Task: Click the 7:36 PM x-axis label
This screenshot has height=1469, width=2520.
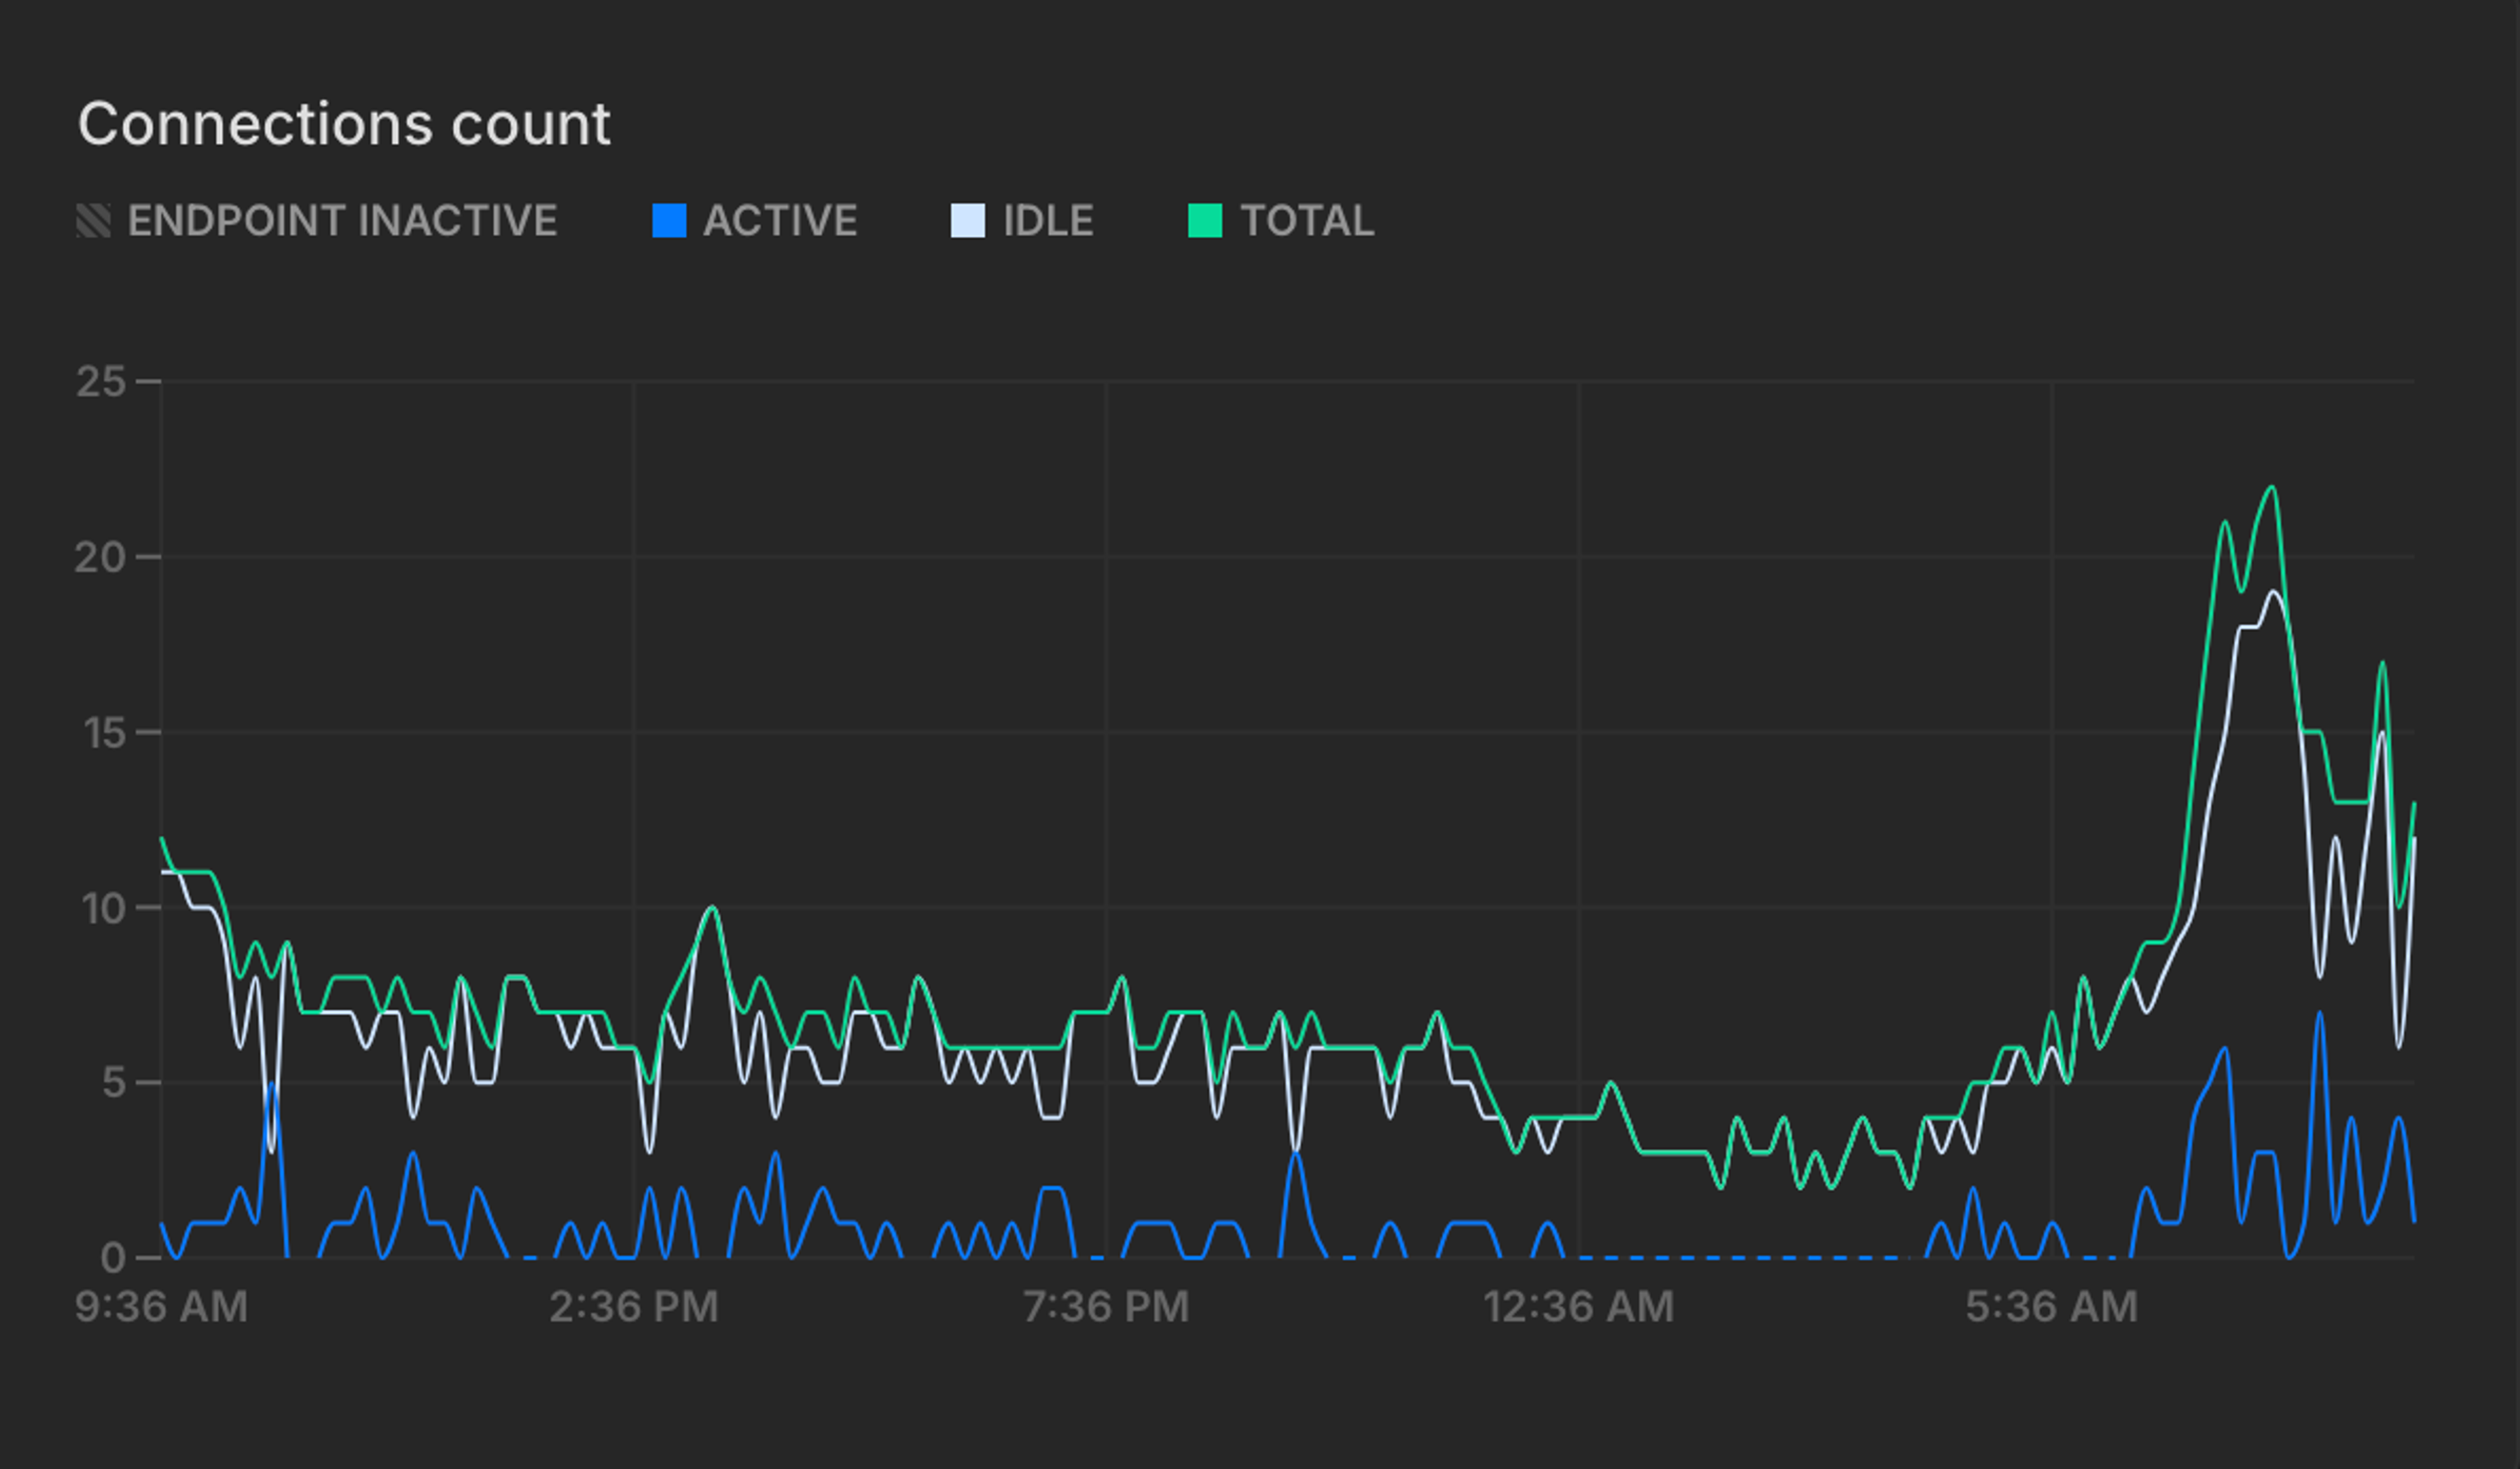Action: [1106, 1307]
